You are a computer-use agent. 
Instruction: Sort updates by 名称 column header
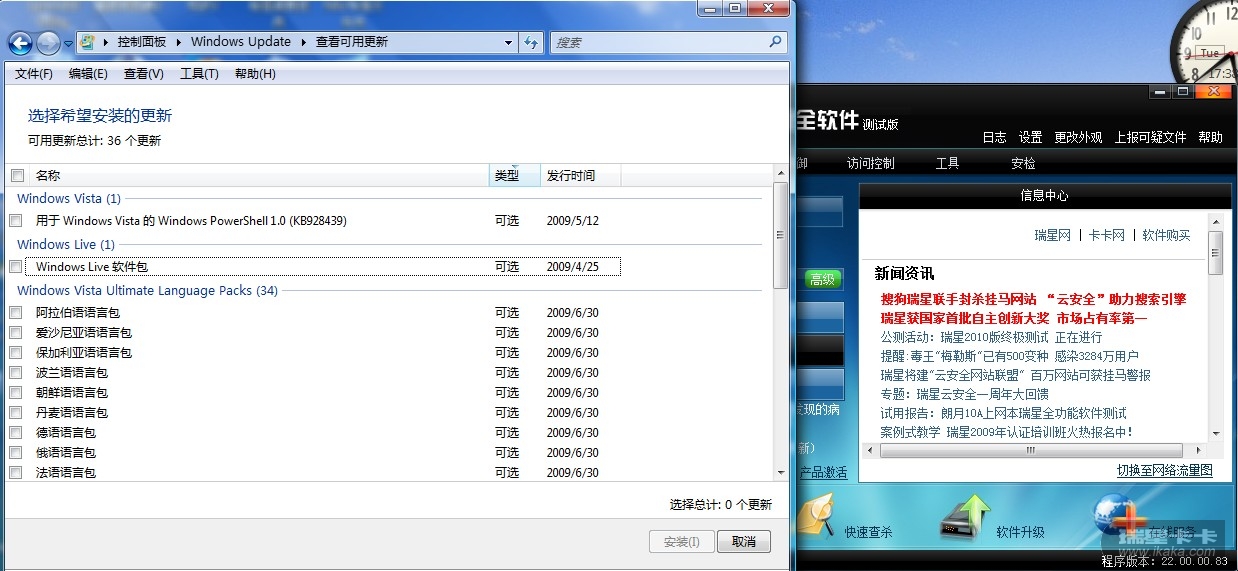[x=259, y=175]
